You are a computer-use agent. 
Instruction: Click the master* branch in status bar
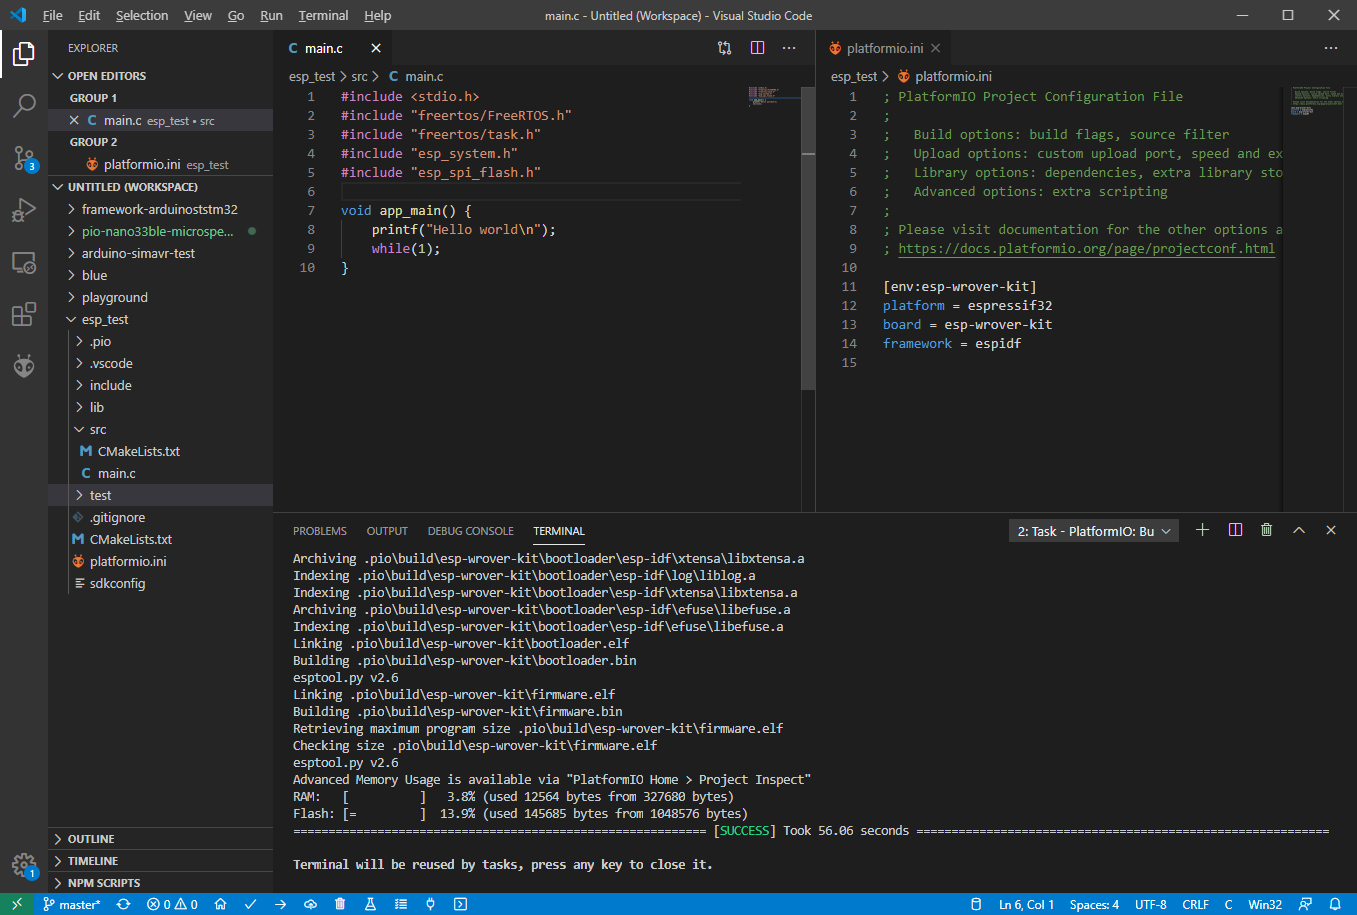point(72,904)
